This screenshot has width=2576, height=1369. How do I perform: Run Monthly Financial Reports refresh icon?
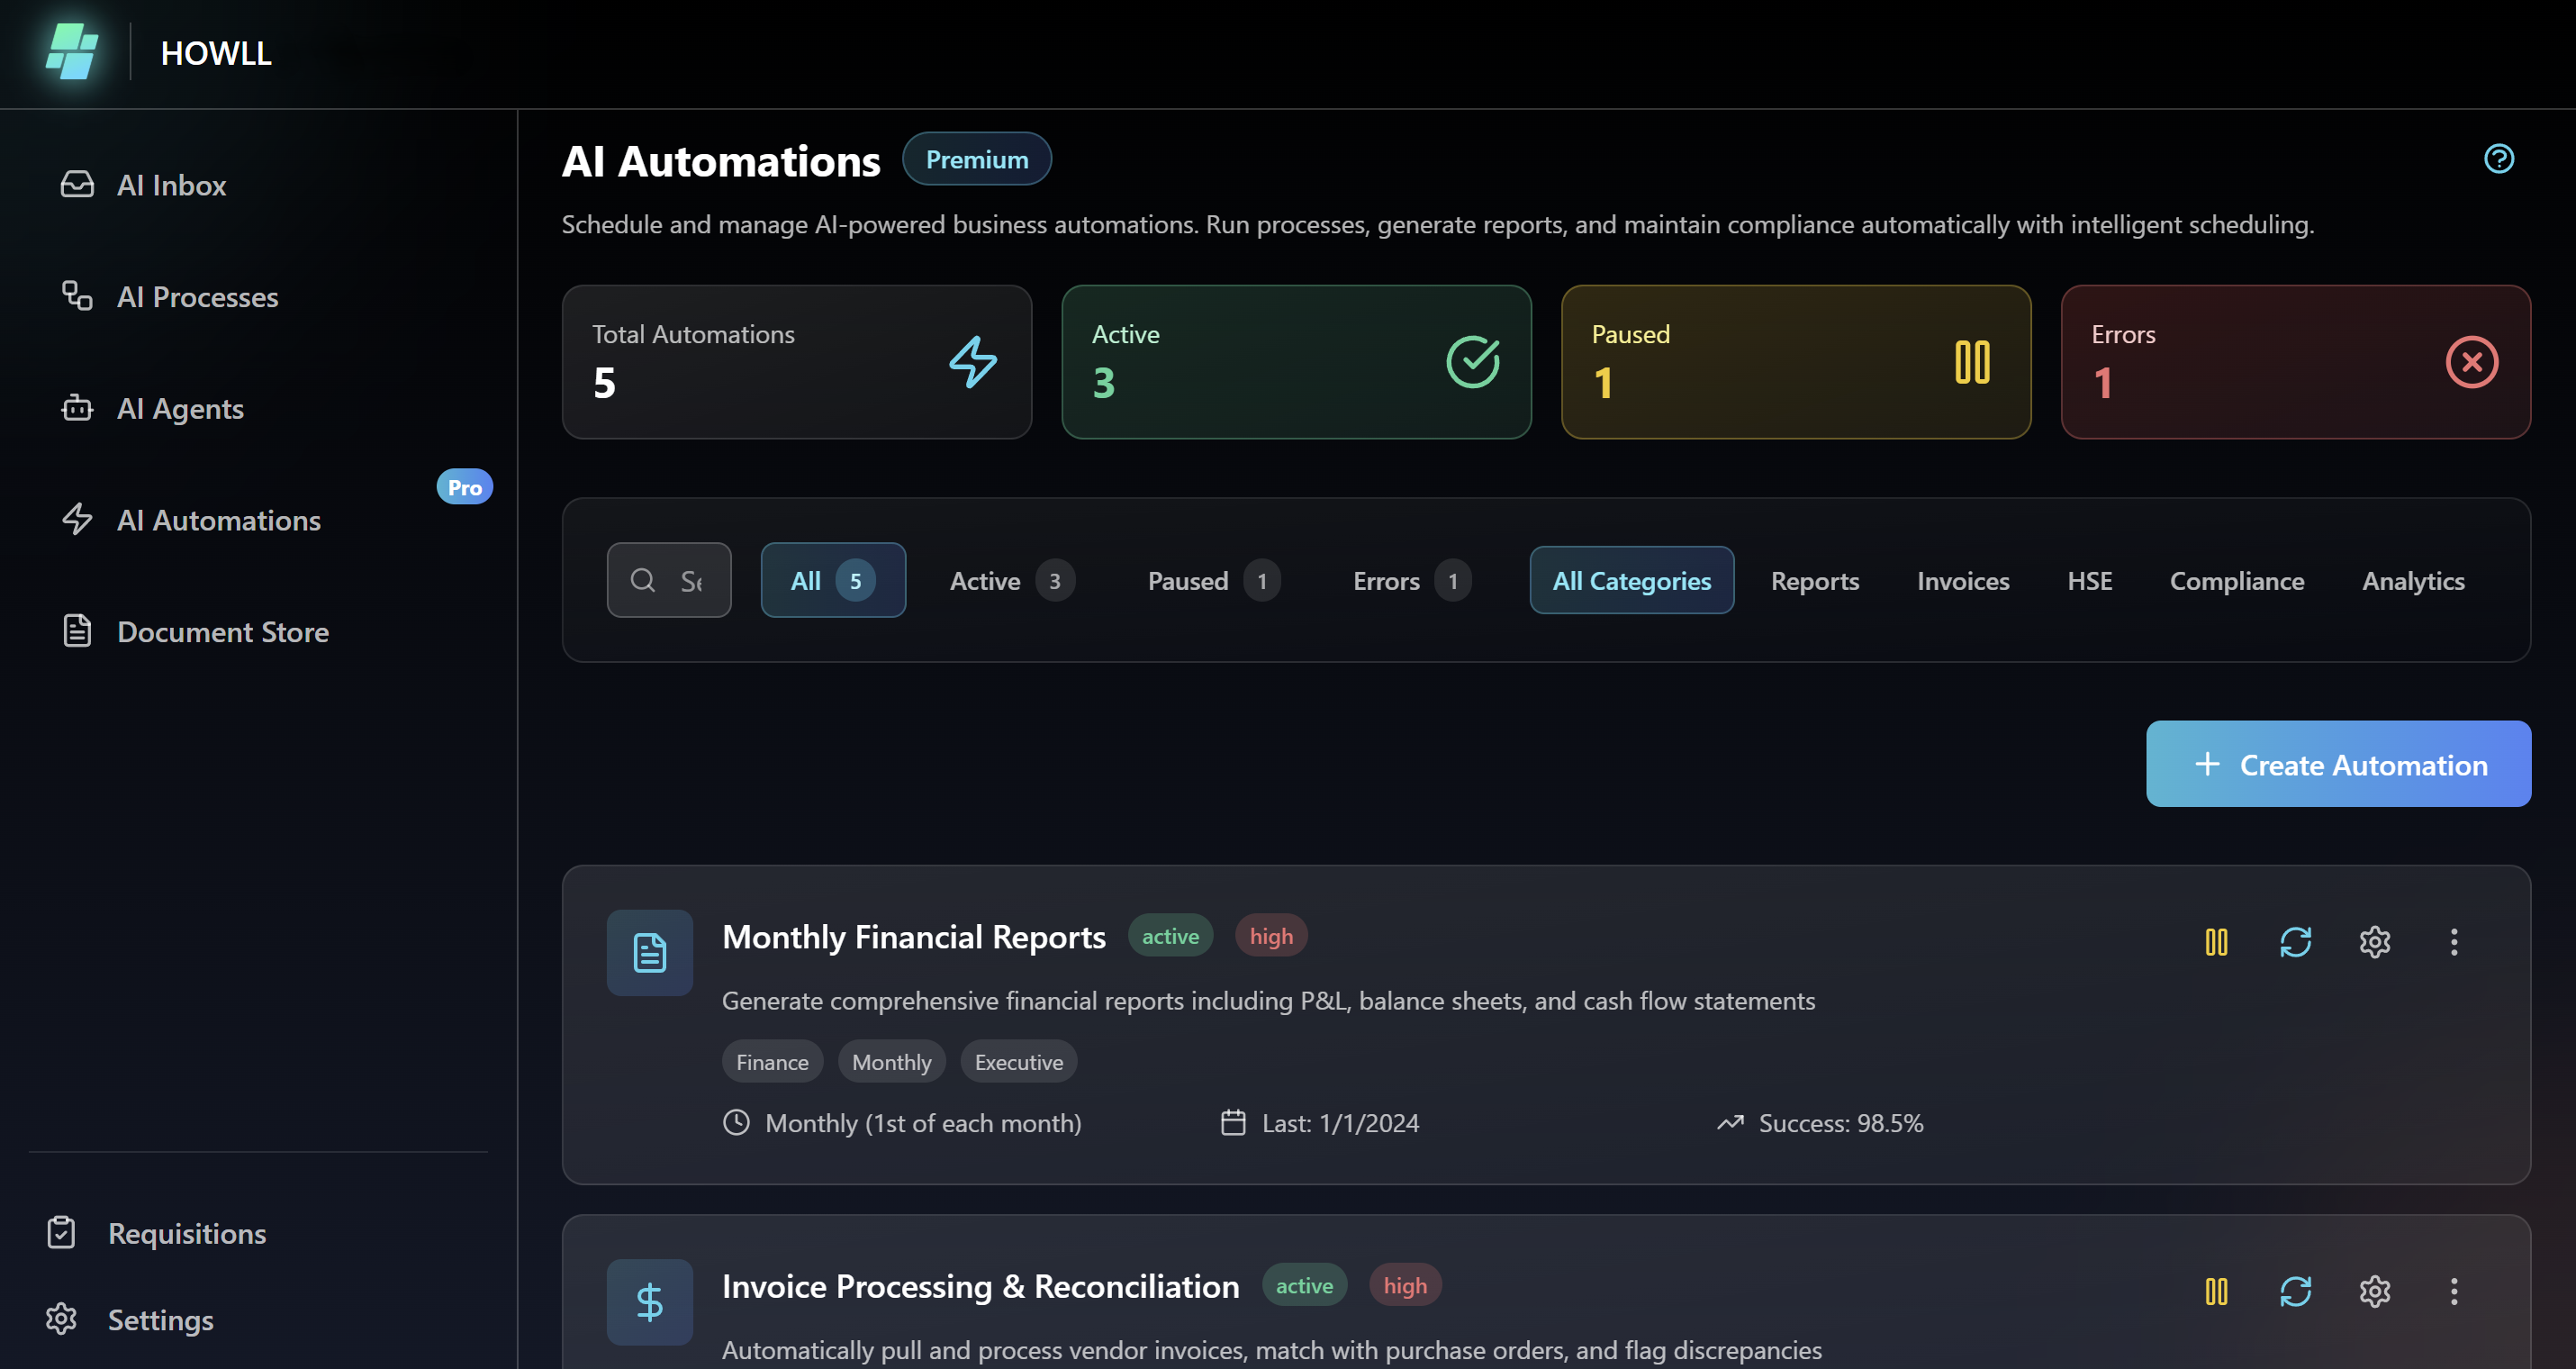pos(2295,942)
